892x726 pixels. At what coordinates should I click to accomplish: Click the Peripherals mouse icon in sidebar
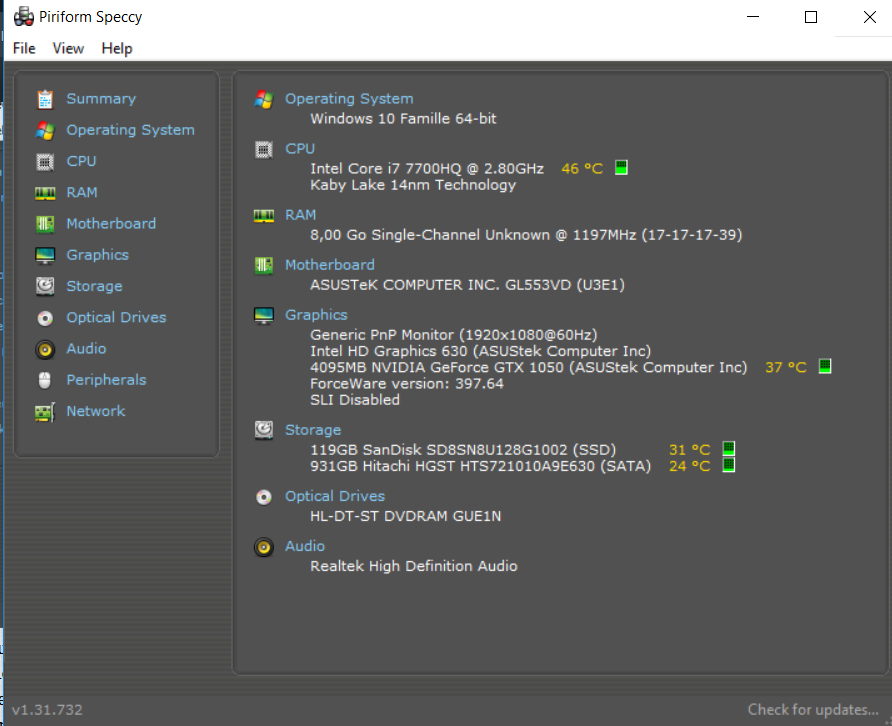[x=45, y=380]
